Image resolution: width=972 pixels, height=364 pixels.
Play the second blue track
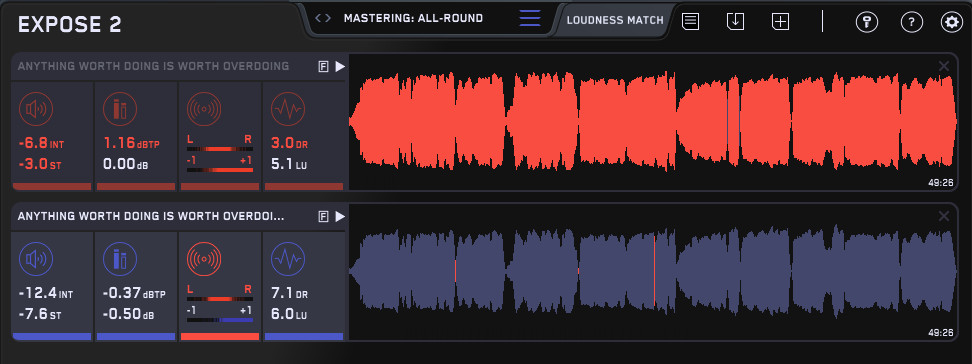340,216
